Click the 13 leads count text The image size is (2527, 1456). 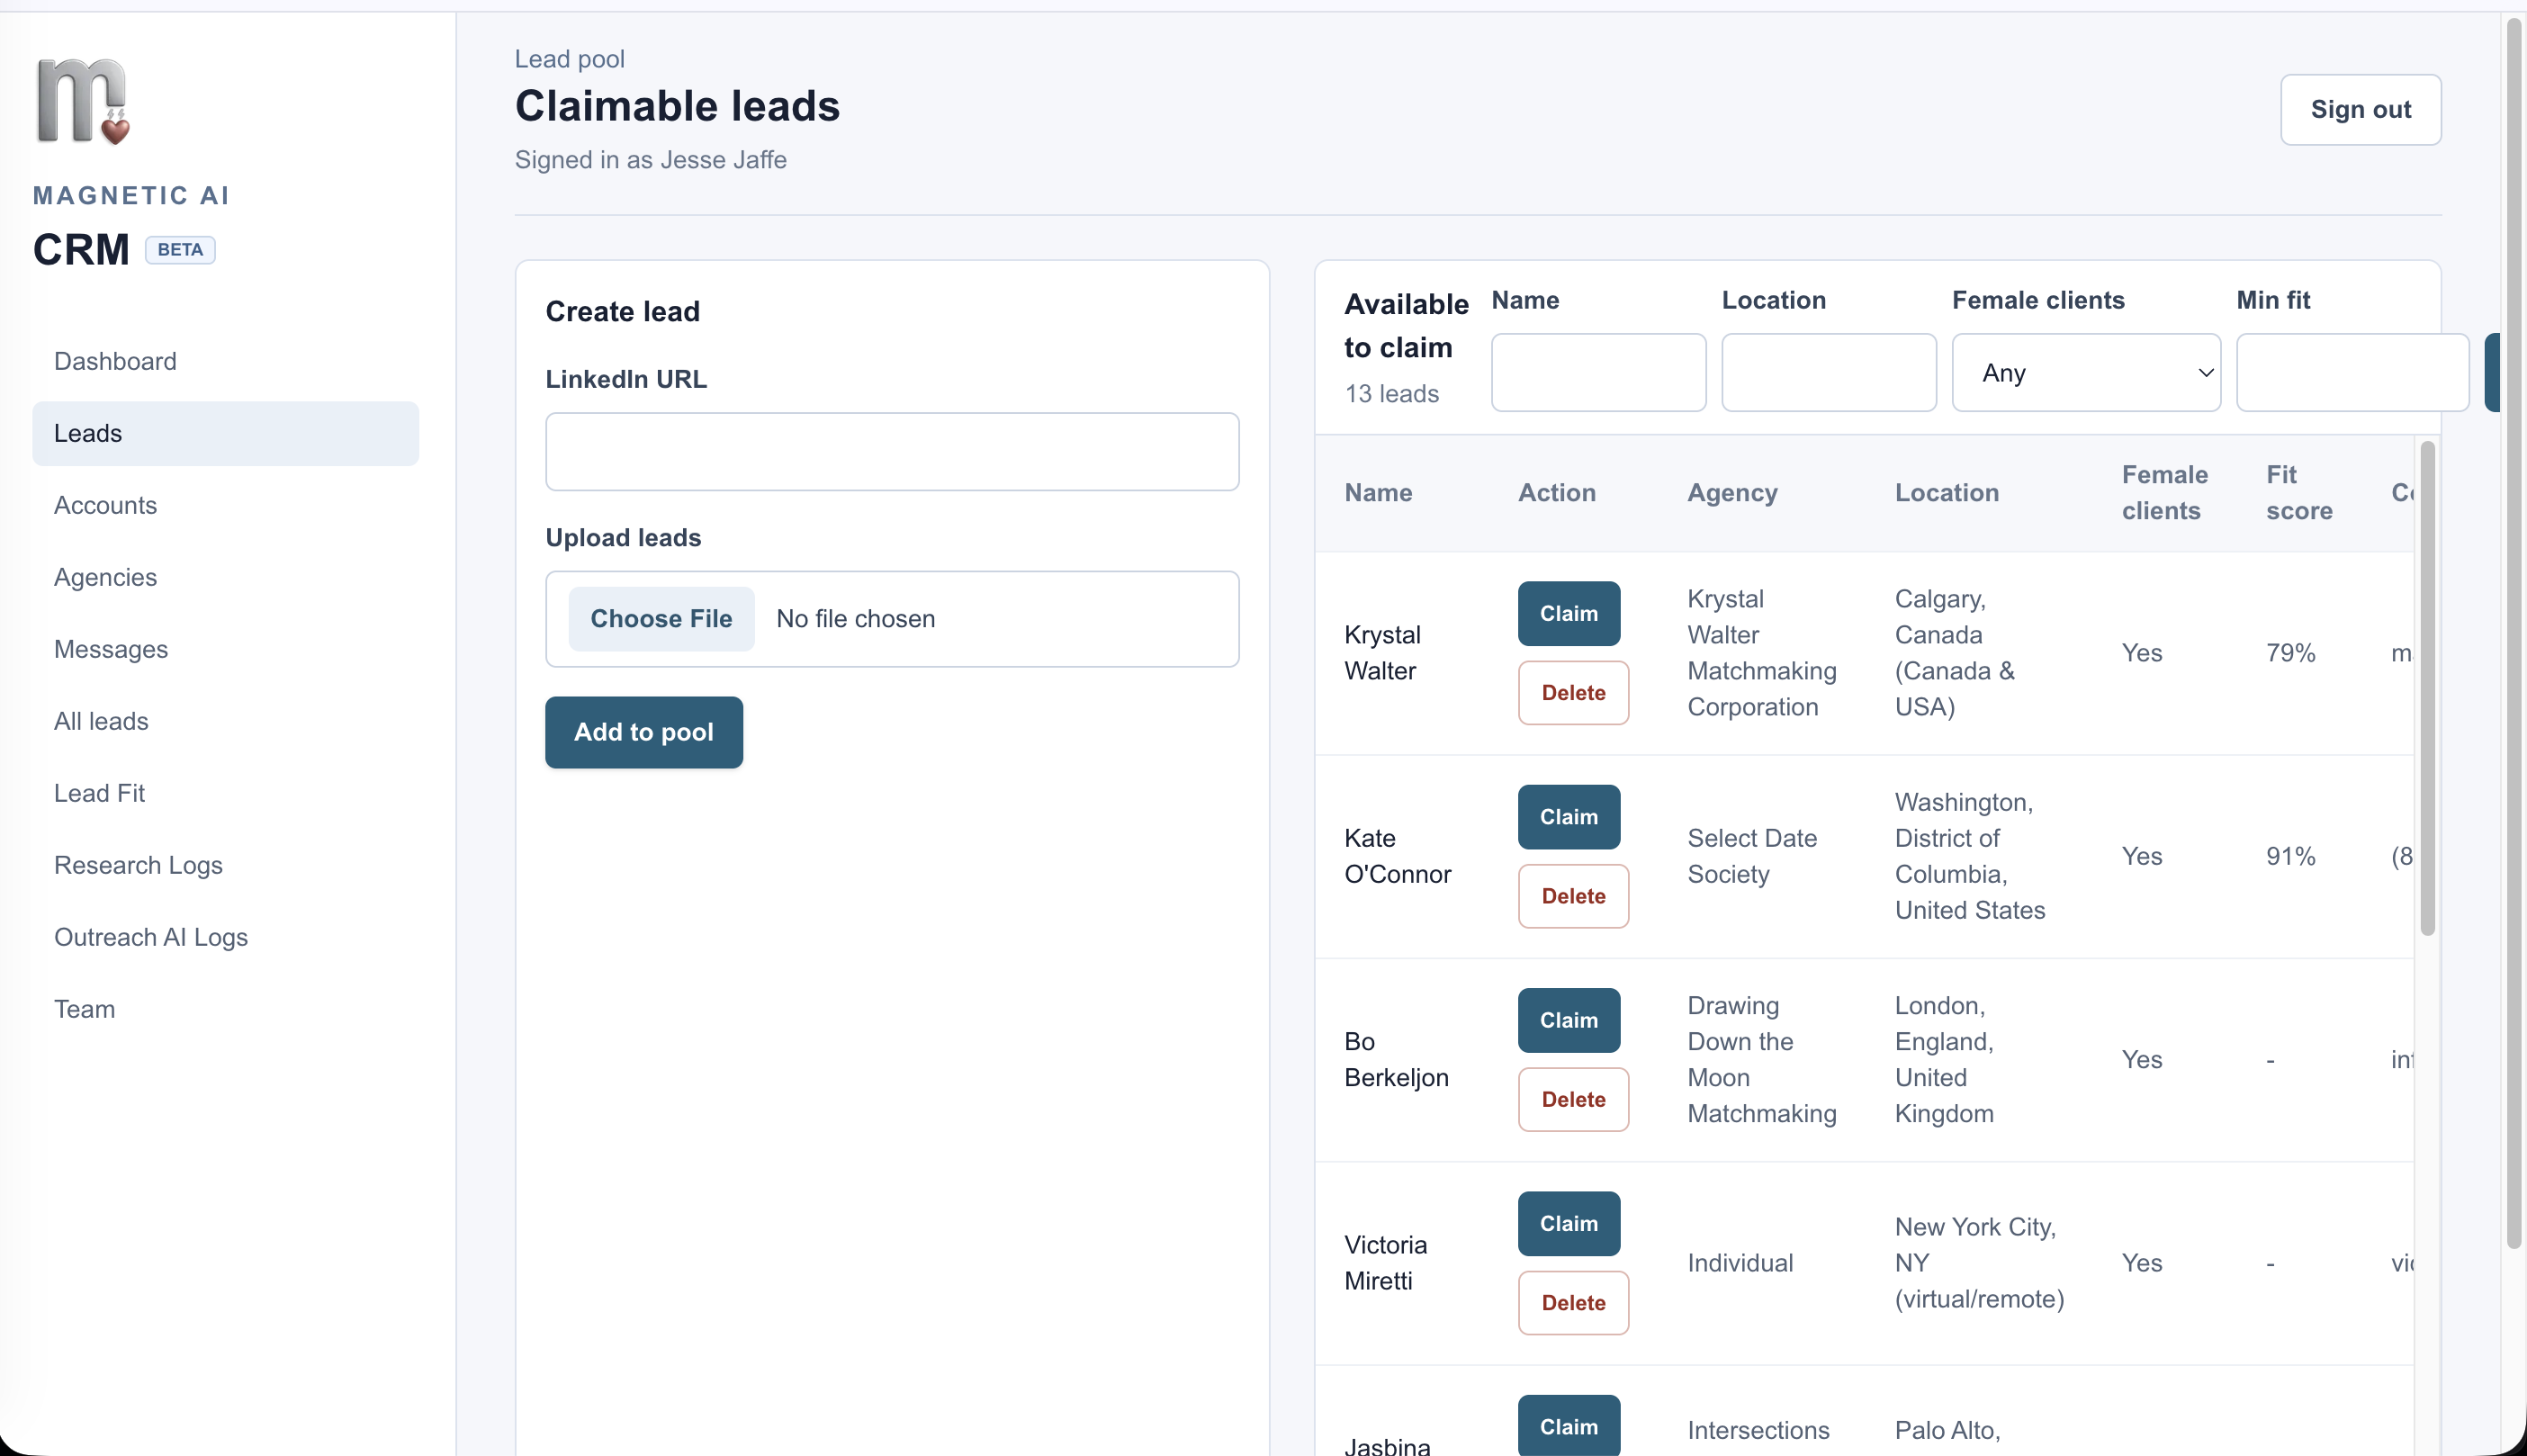point(1391,394)
